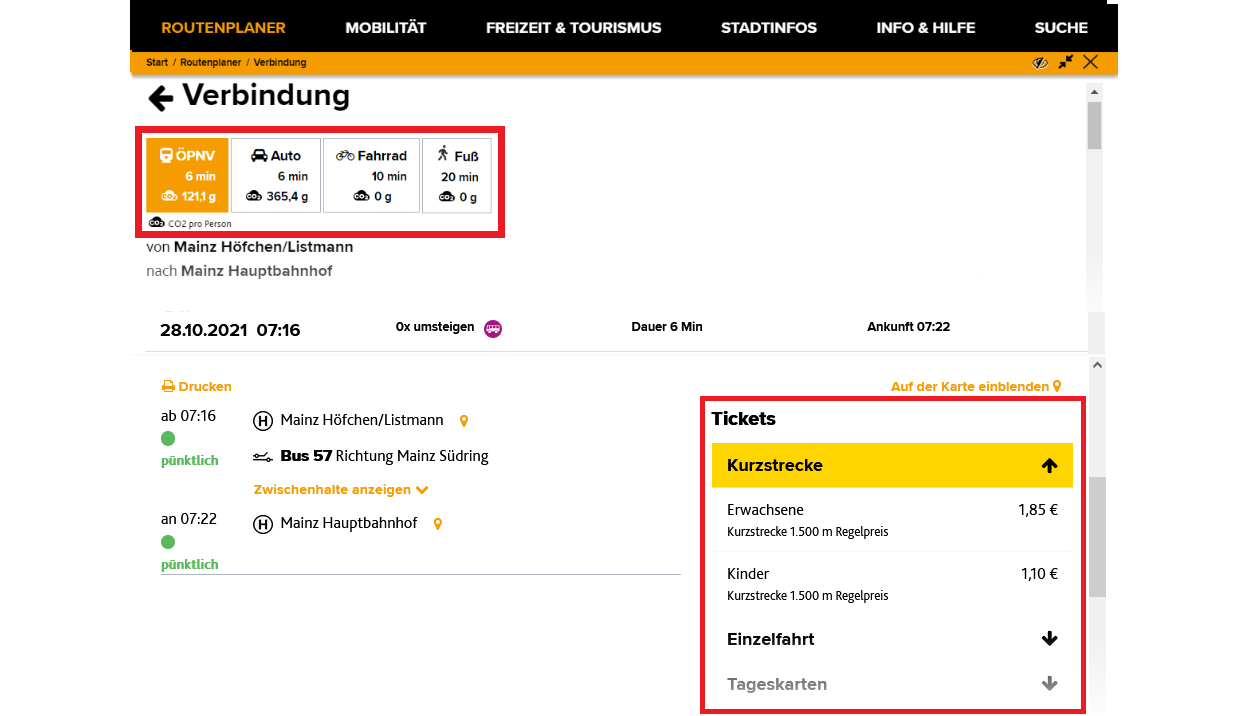Click the purple bus icon next to umsteigen
This screenshot has height=716, width=1237.
[x=492, y=328]
